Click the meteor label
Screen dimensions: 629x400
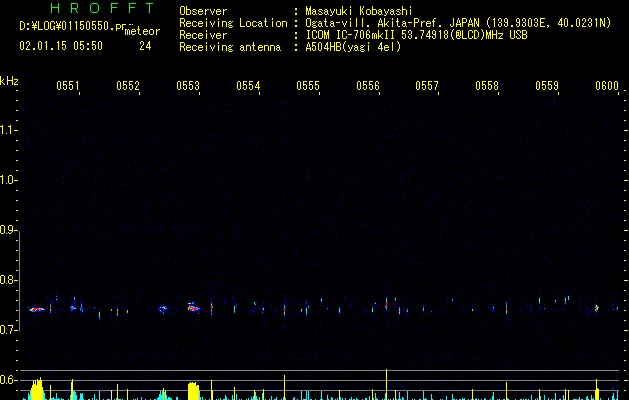point(142,31)
